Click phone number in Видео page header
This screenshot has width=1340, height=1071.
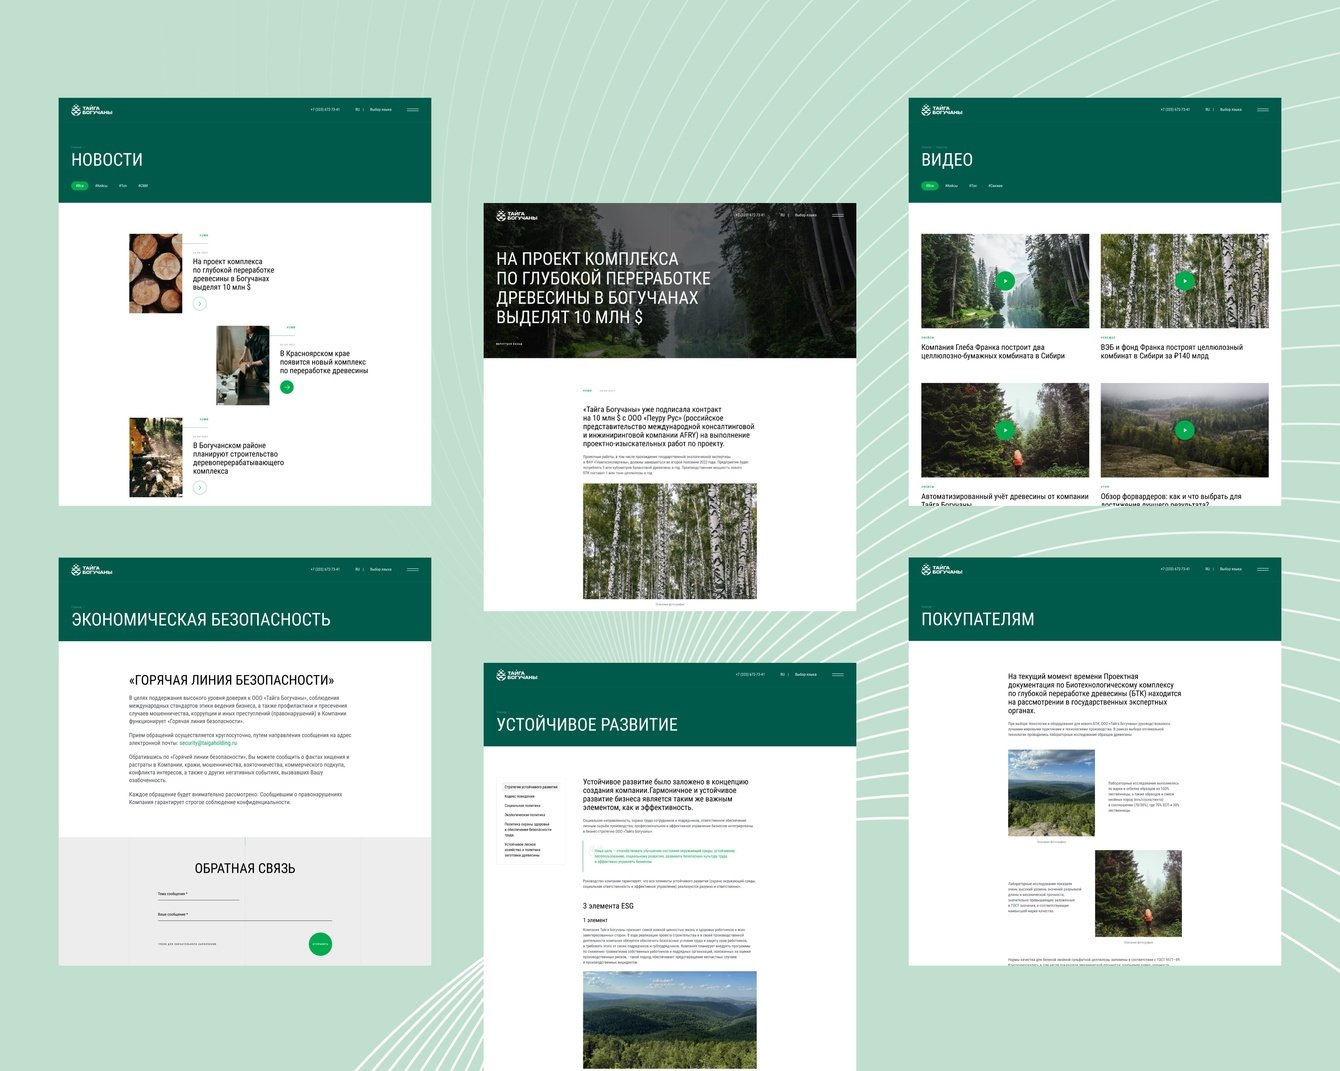pos(1175,109)
